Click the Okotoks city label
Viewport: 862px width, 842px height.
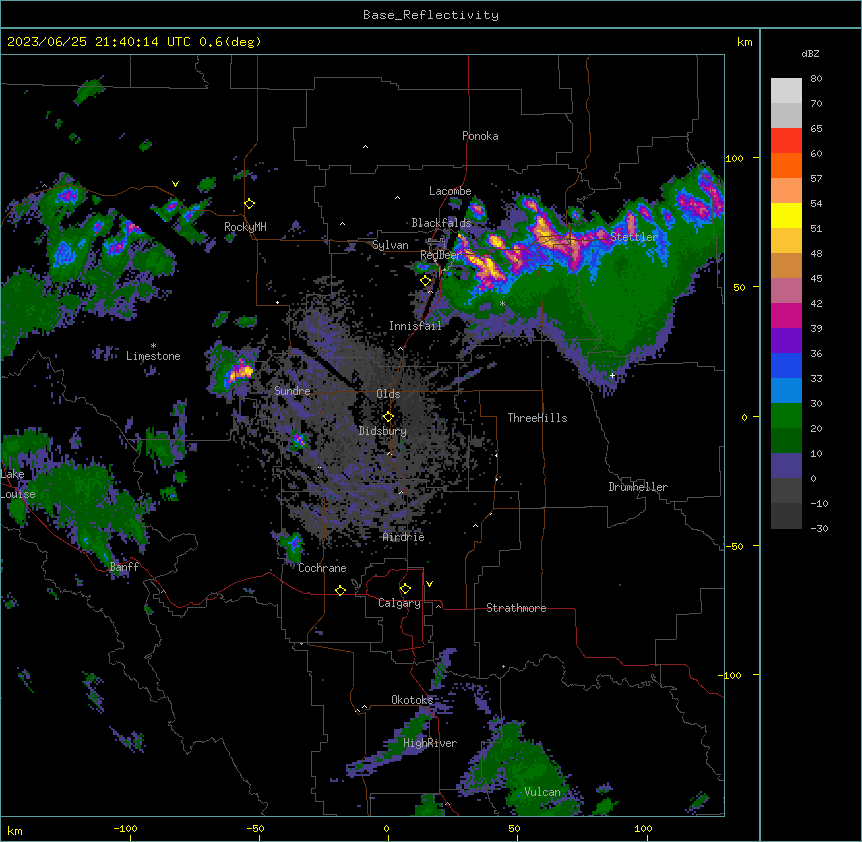coord(412,700)
